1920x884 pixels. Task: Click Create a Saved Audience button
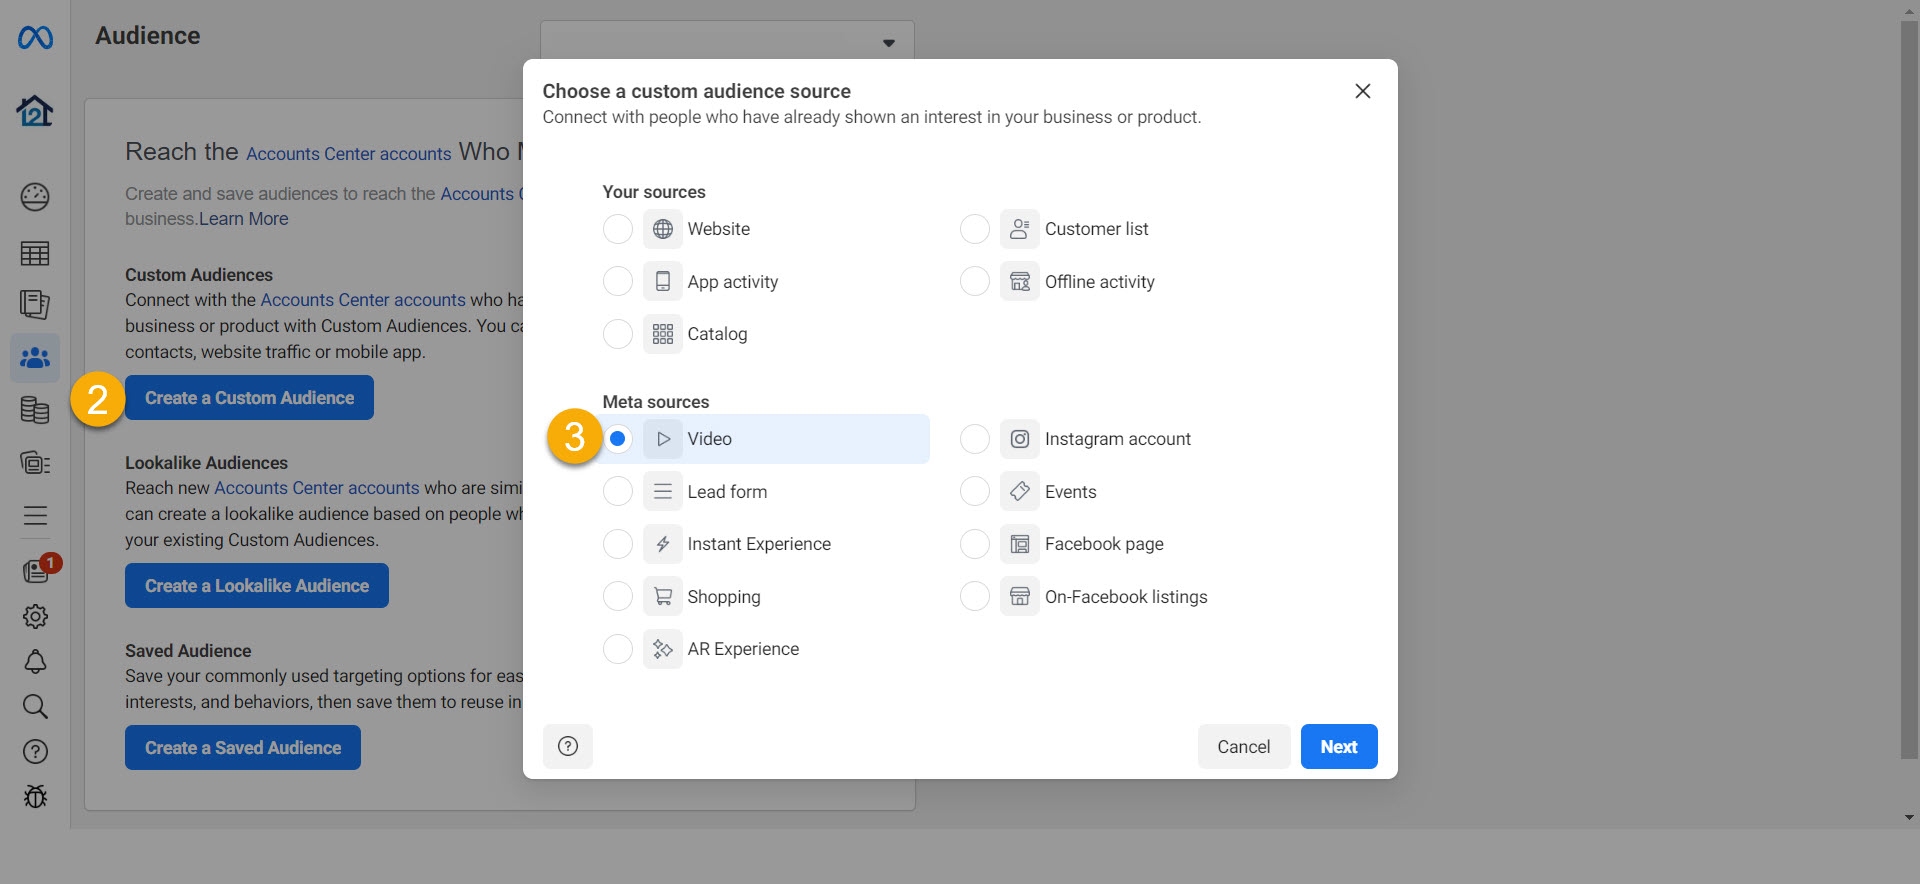point(243,748)
